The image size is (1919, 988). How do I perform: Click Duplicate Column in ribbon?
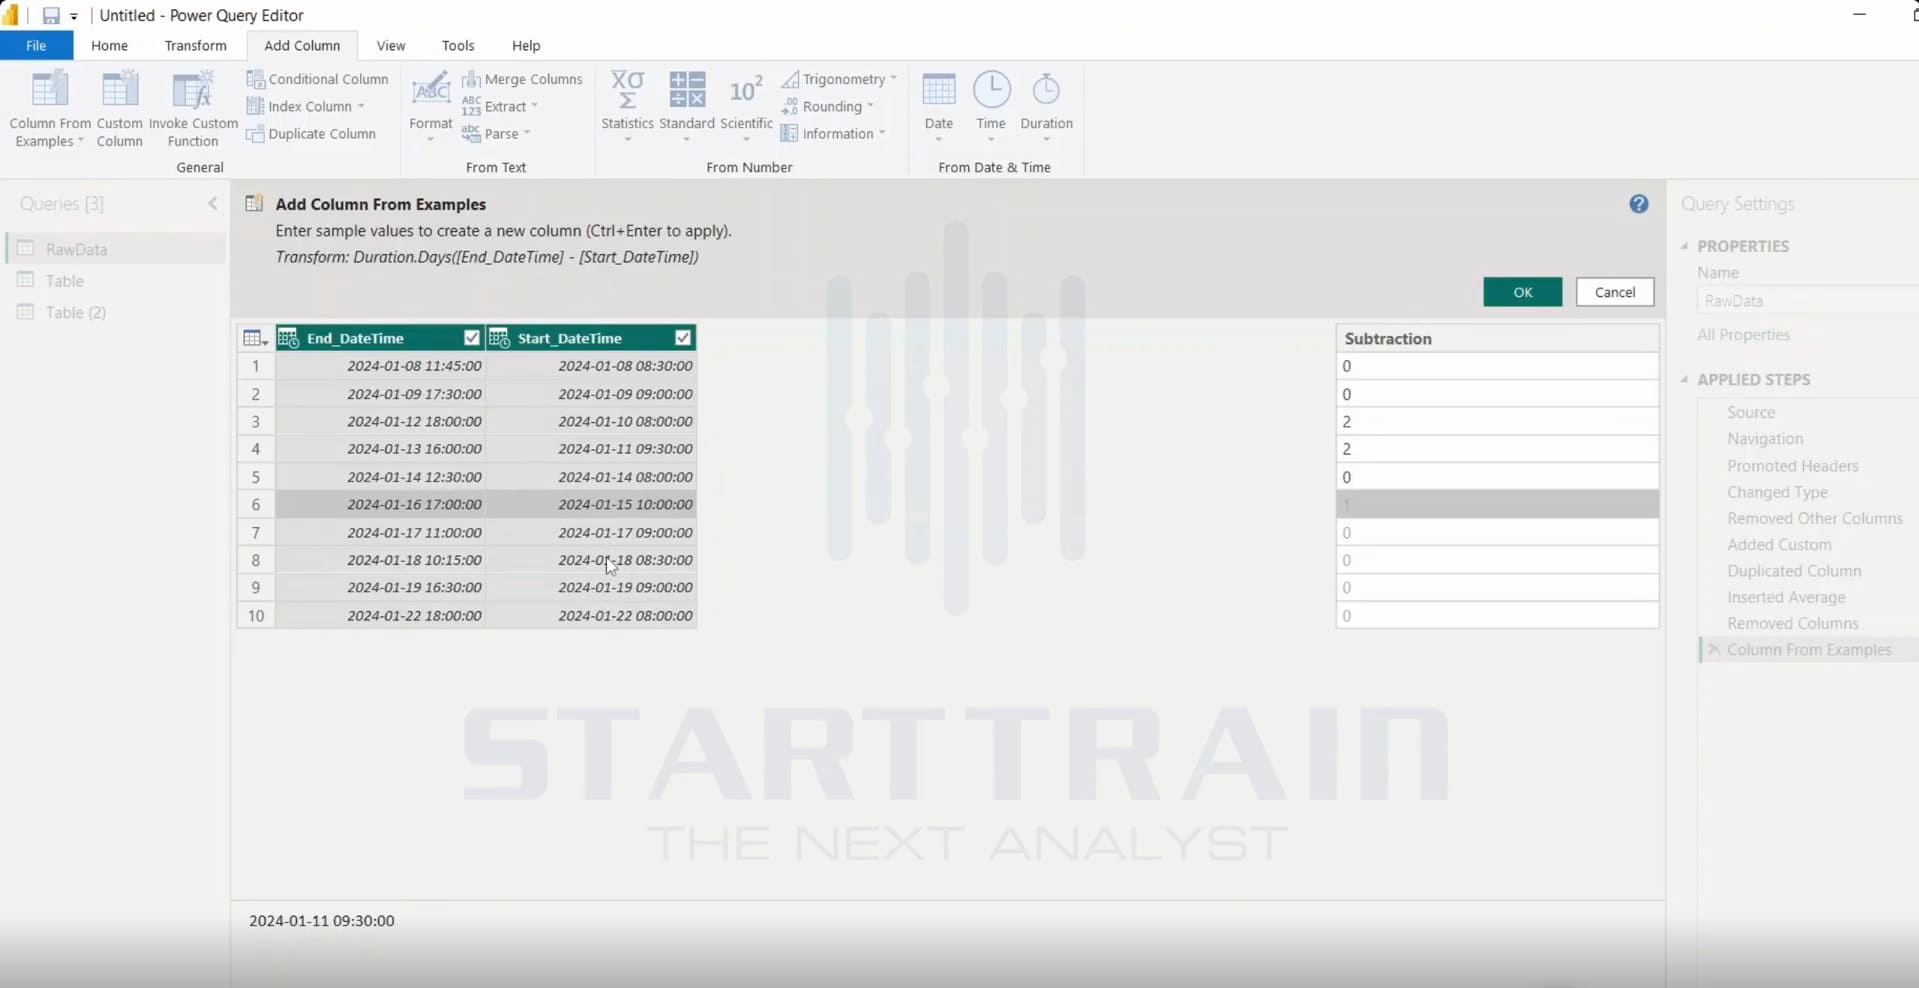point(311,134)
